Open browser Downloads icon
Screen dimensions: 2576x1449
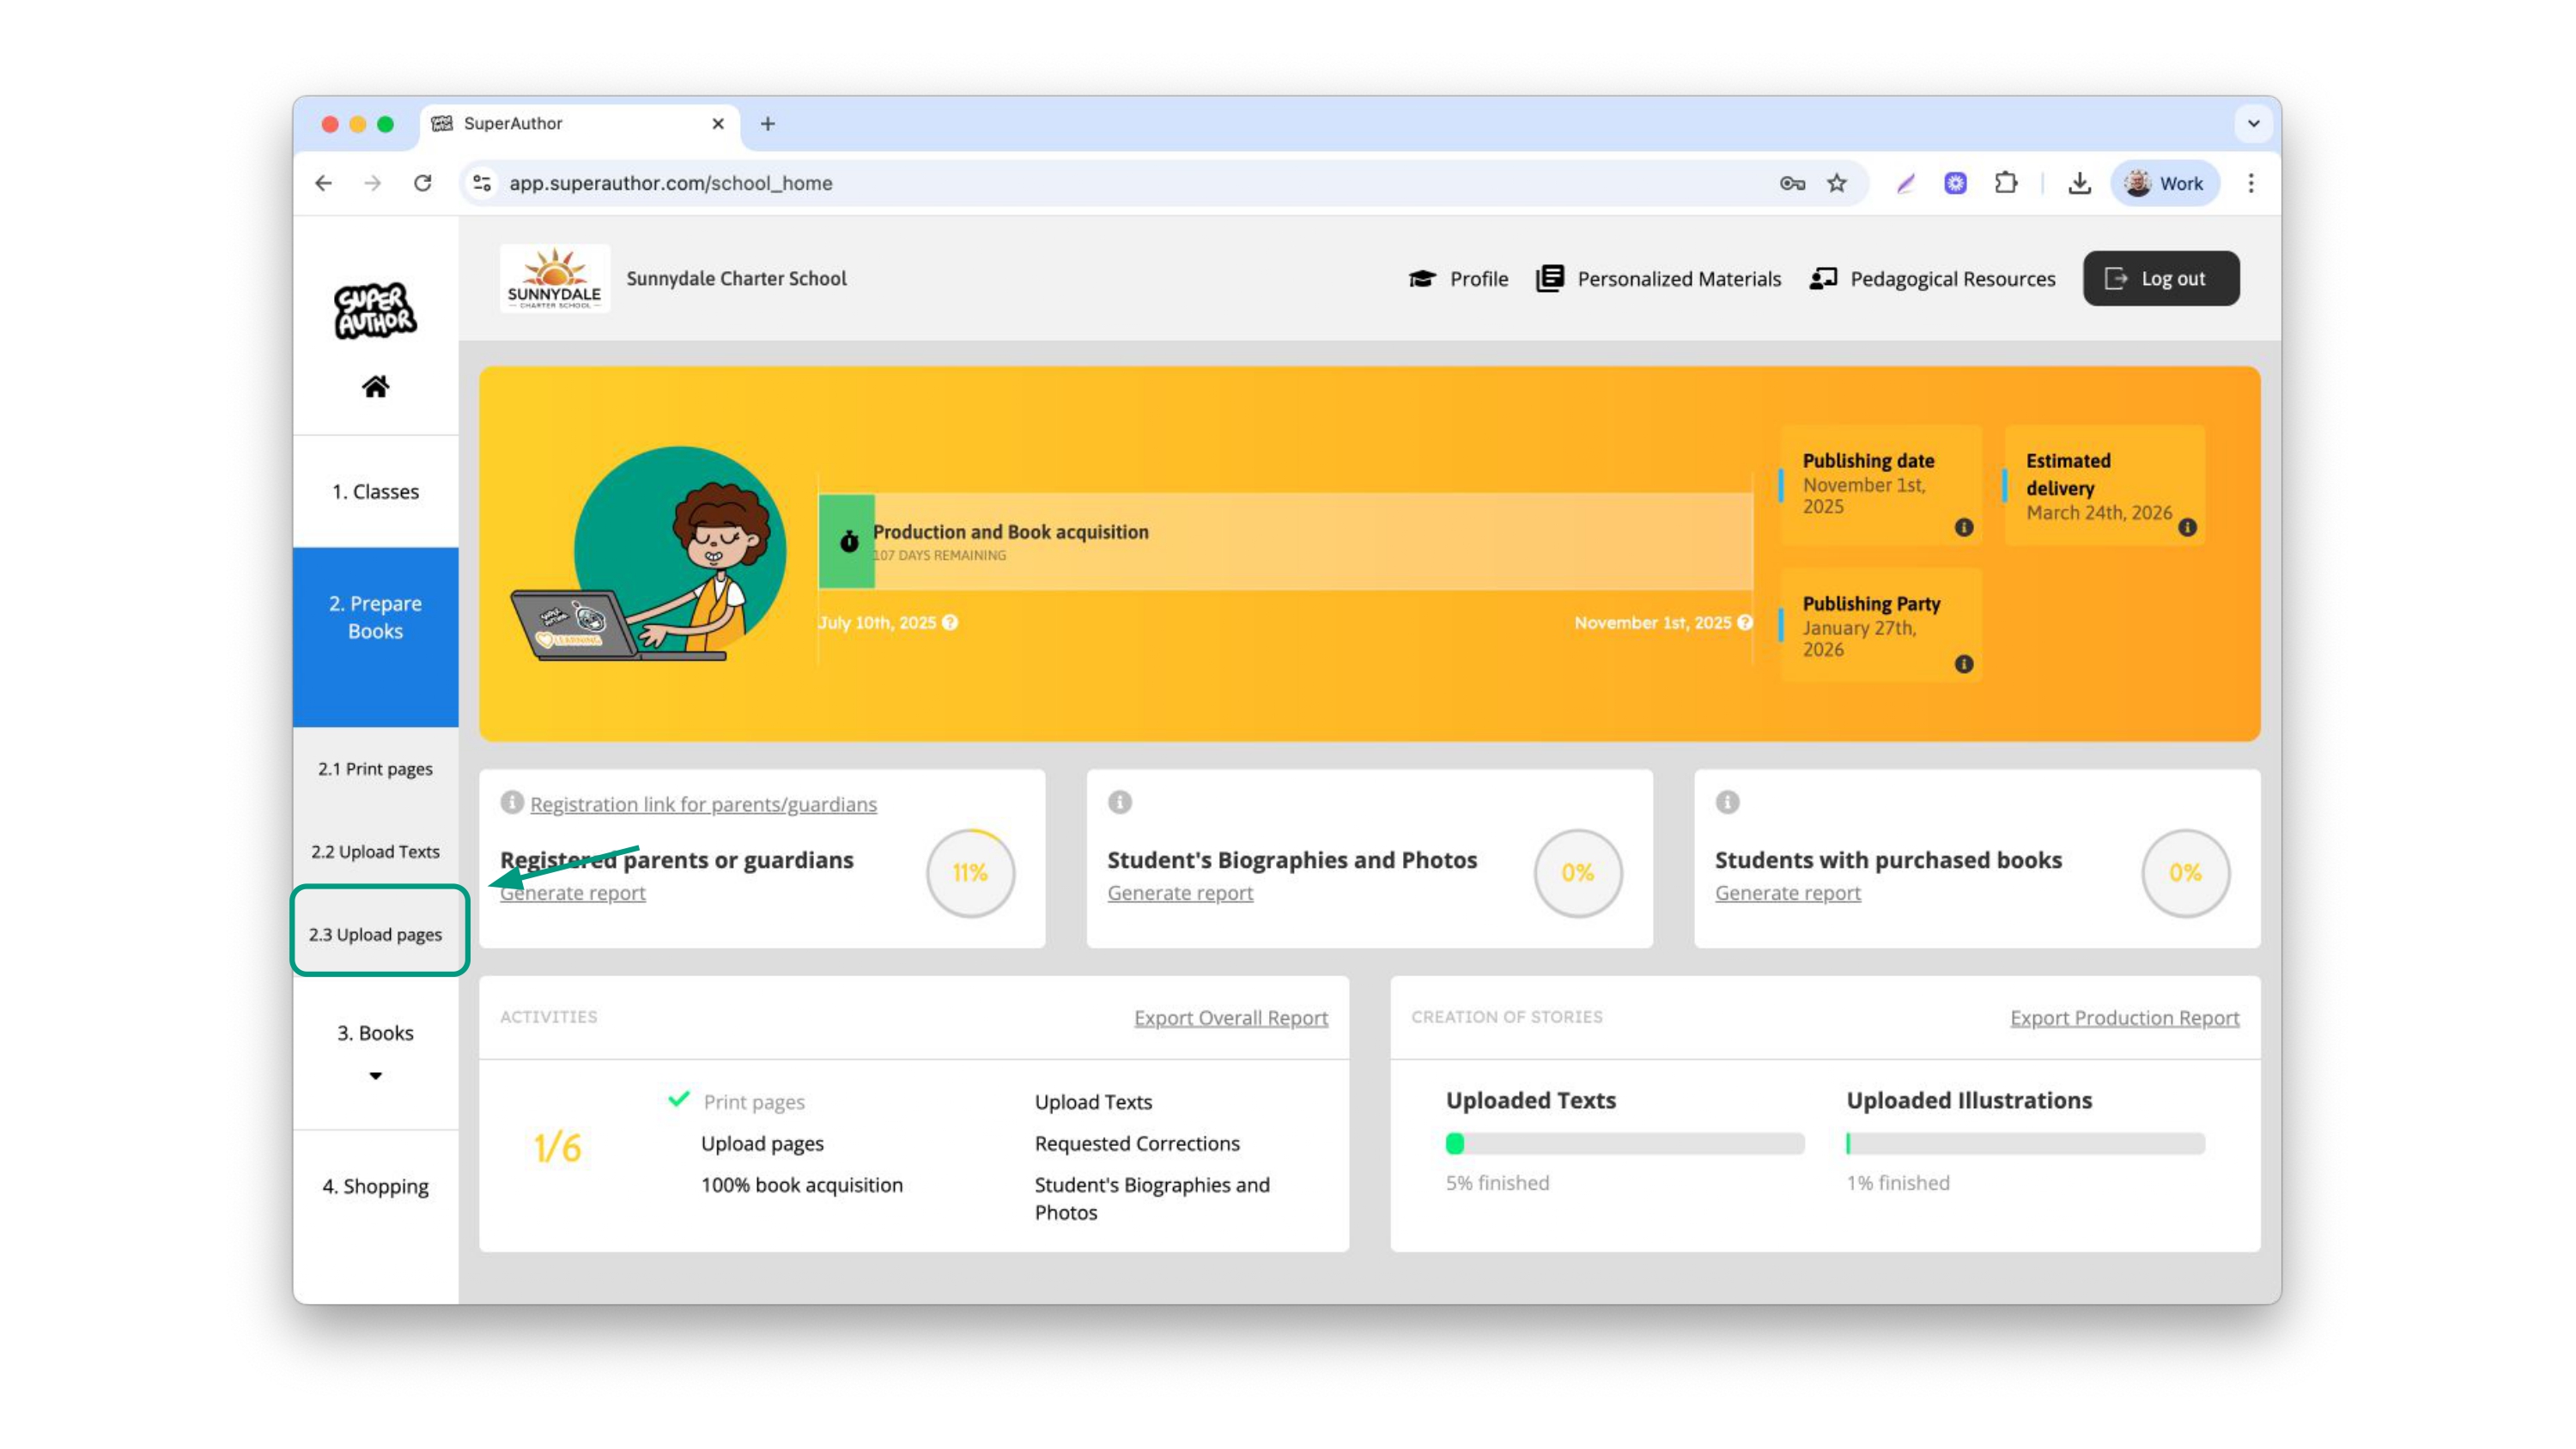2079,183
